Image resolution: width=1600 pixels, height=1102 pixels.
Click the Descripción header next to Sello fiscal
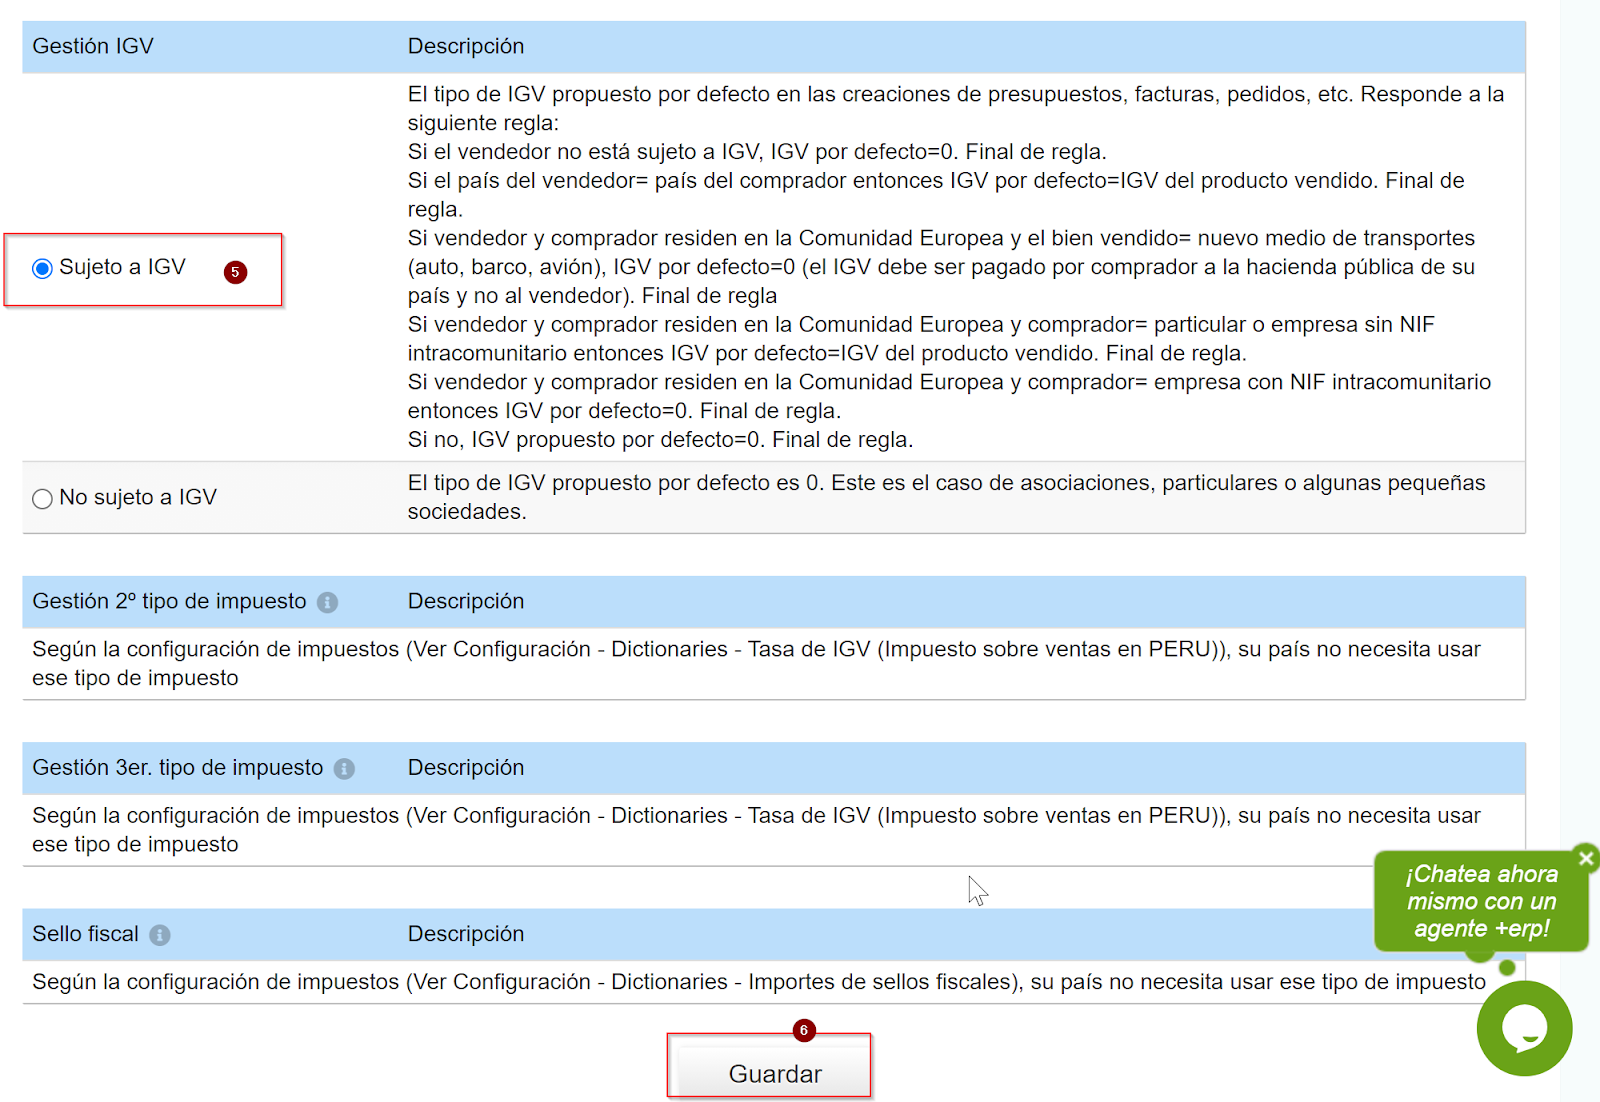point(466,934)
